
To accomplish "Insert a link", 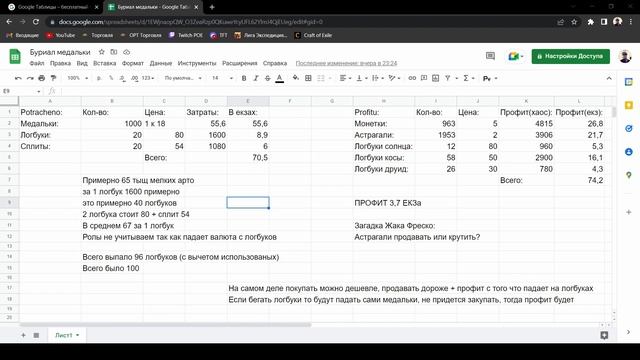I will pyautogui.click(x=412, y=78).
